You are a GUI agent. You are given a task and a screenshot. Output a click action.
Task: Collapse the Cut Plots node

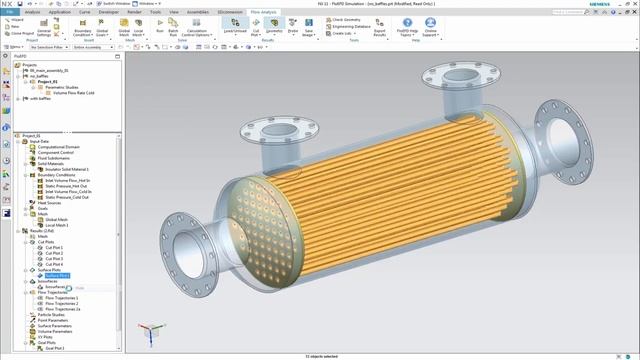25,242
